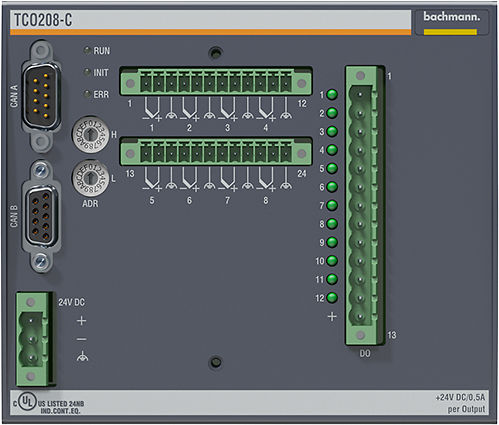Click the upper terminal block pins 1-12
This screenshot has width=499, height=425.
tap(216, 82)
